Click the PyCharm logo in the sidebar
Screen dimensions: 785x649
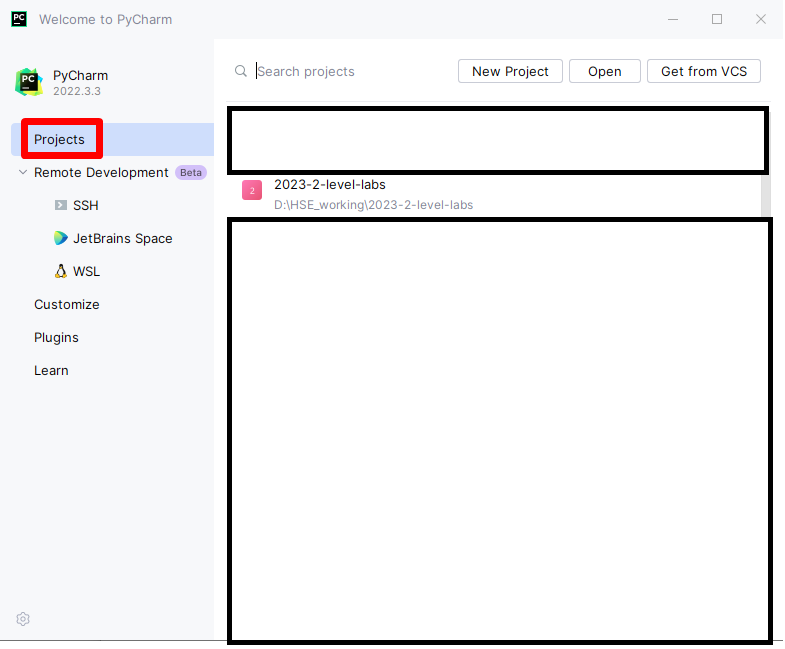(29, 82)
